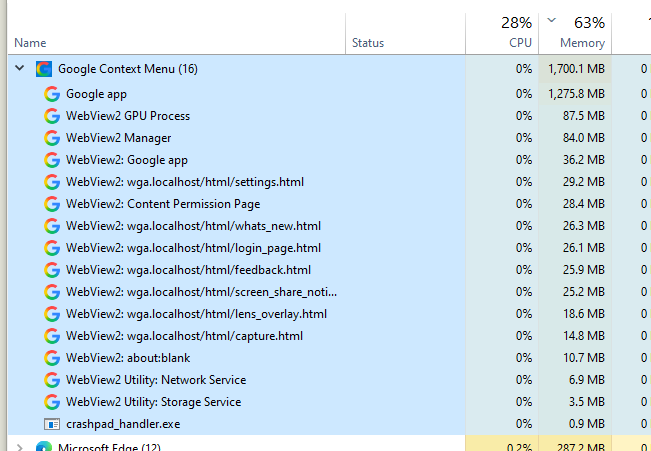
Task: Expand the Microsoft Edge process group
Action: (x=19, y=447)
